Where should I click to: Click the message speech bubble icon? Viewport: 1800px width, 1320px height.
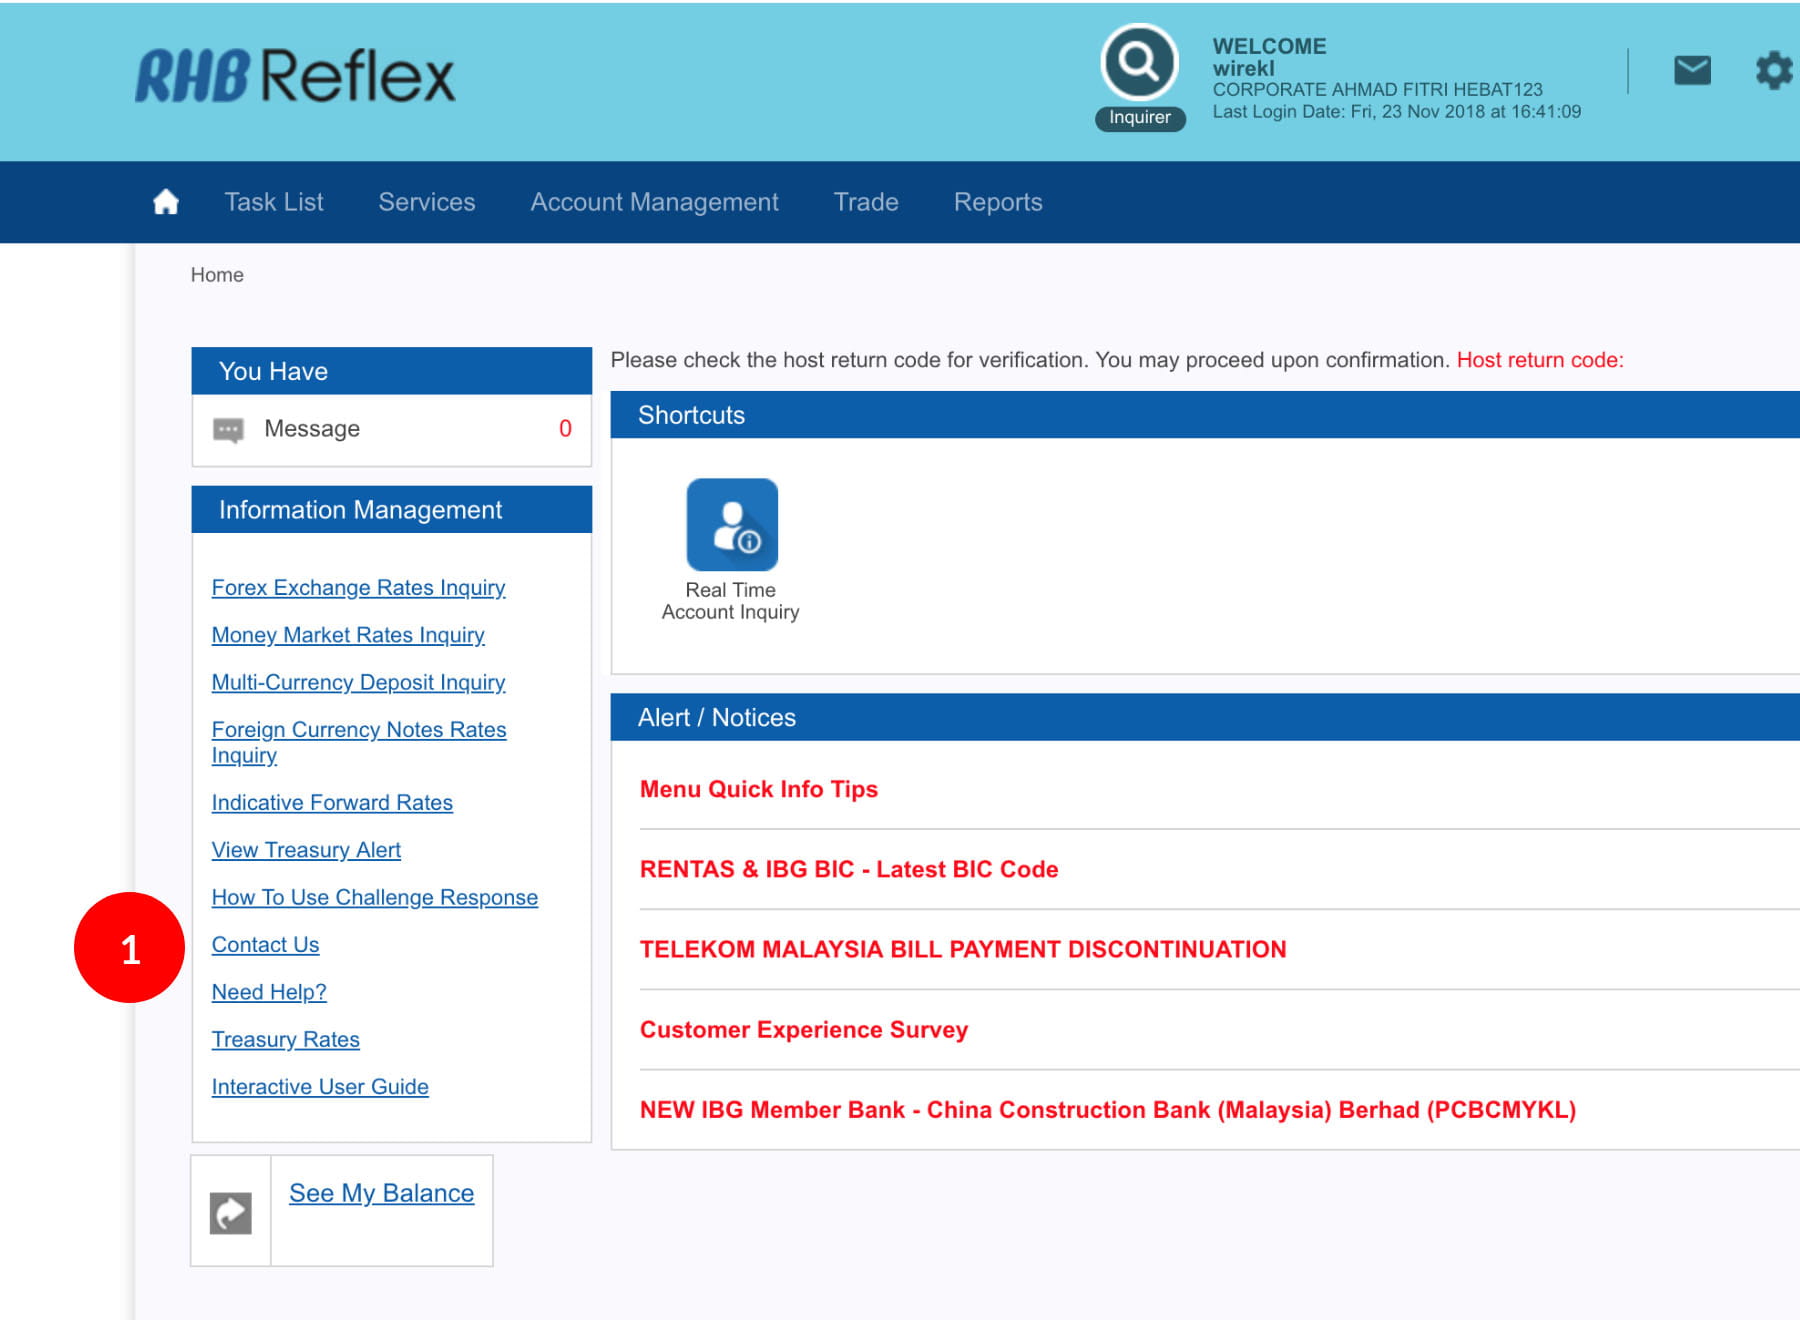coord(228,430)
